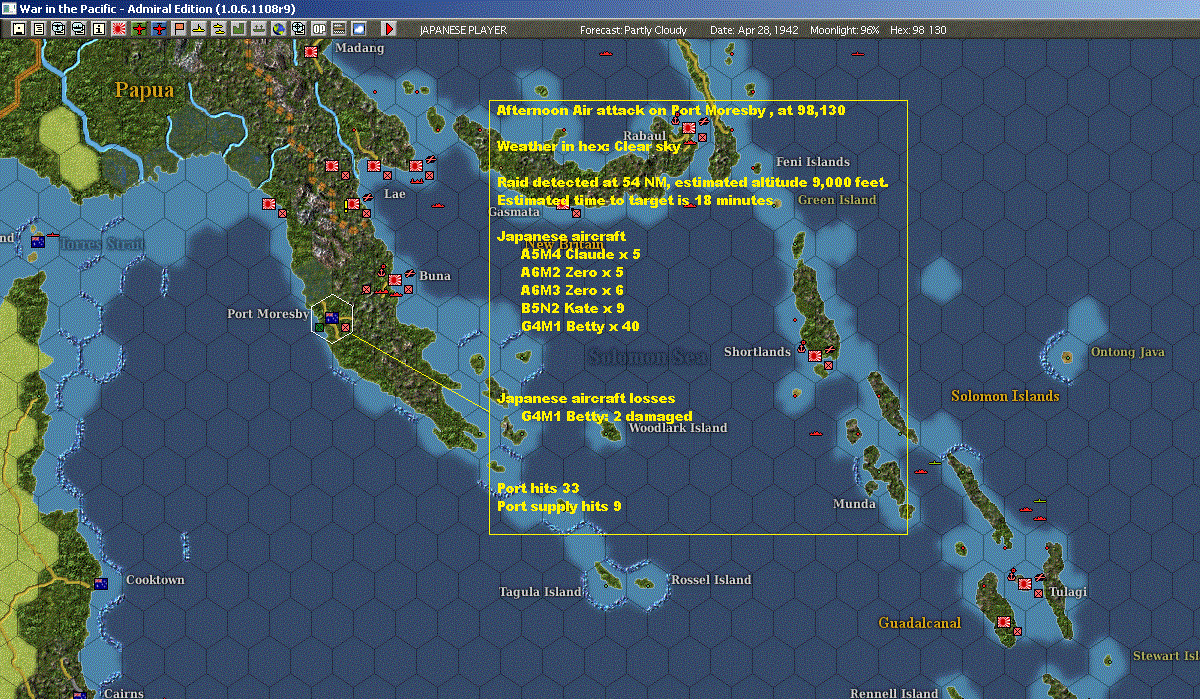Select the Japanese base flag at Shortlands
The height and width of the screenshot is (699, 1200).
[x=815, y=355]
